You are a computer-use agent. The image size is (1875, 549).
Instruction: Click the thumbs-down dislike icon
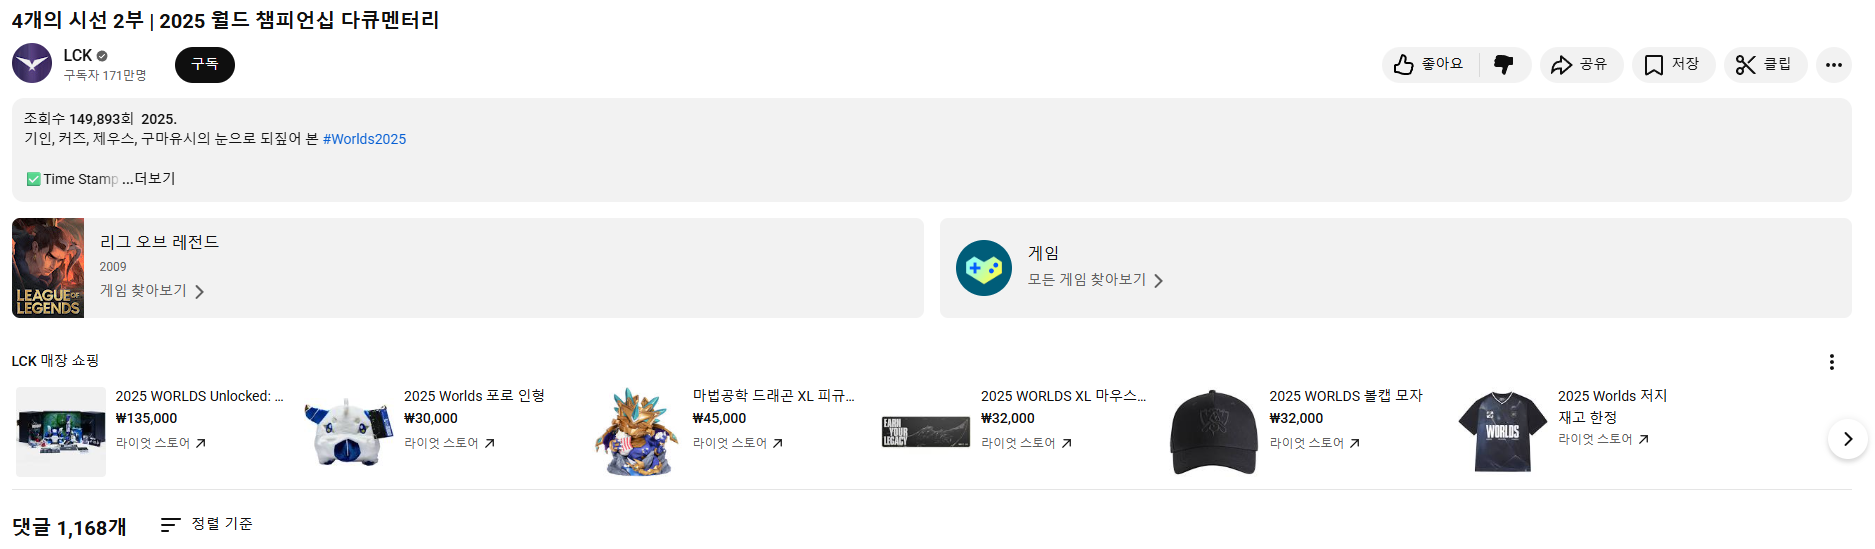(1503, 65)
